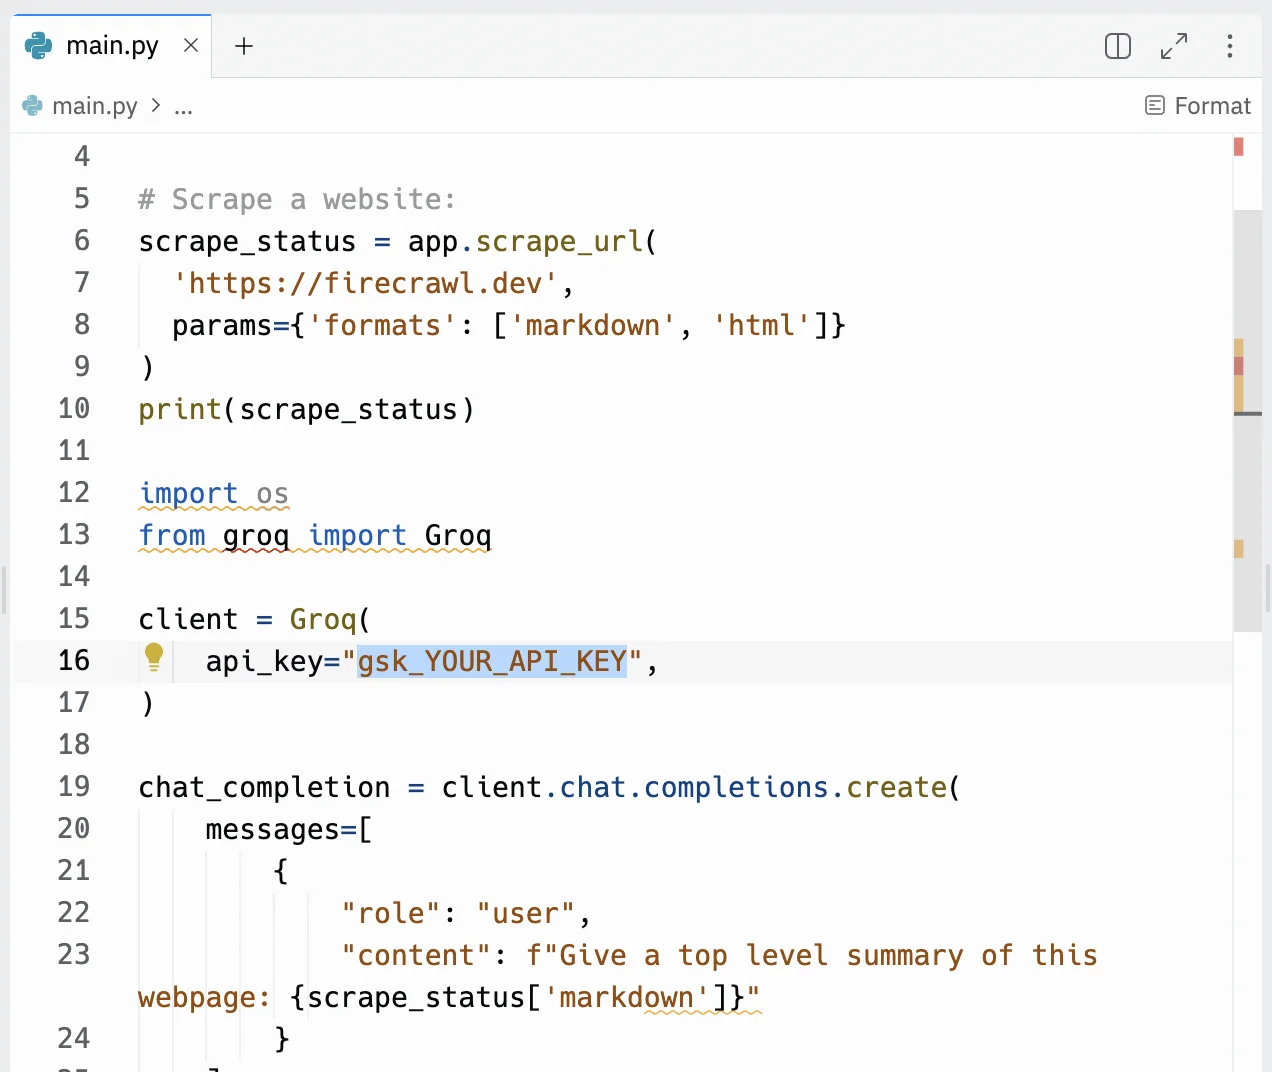Open the three-dot more options menu
Image resolution: width=1272 pixels, height=1072 pixels.
[1230, 46]
